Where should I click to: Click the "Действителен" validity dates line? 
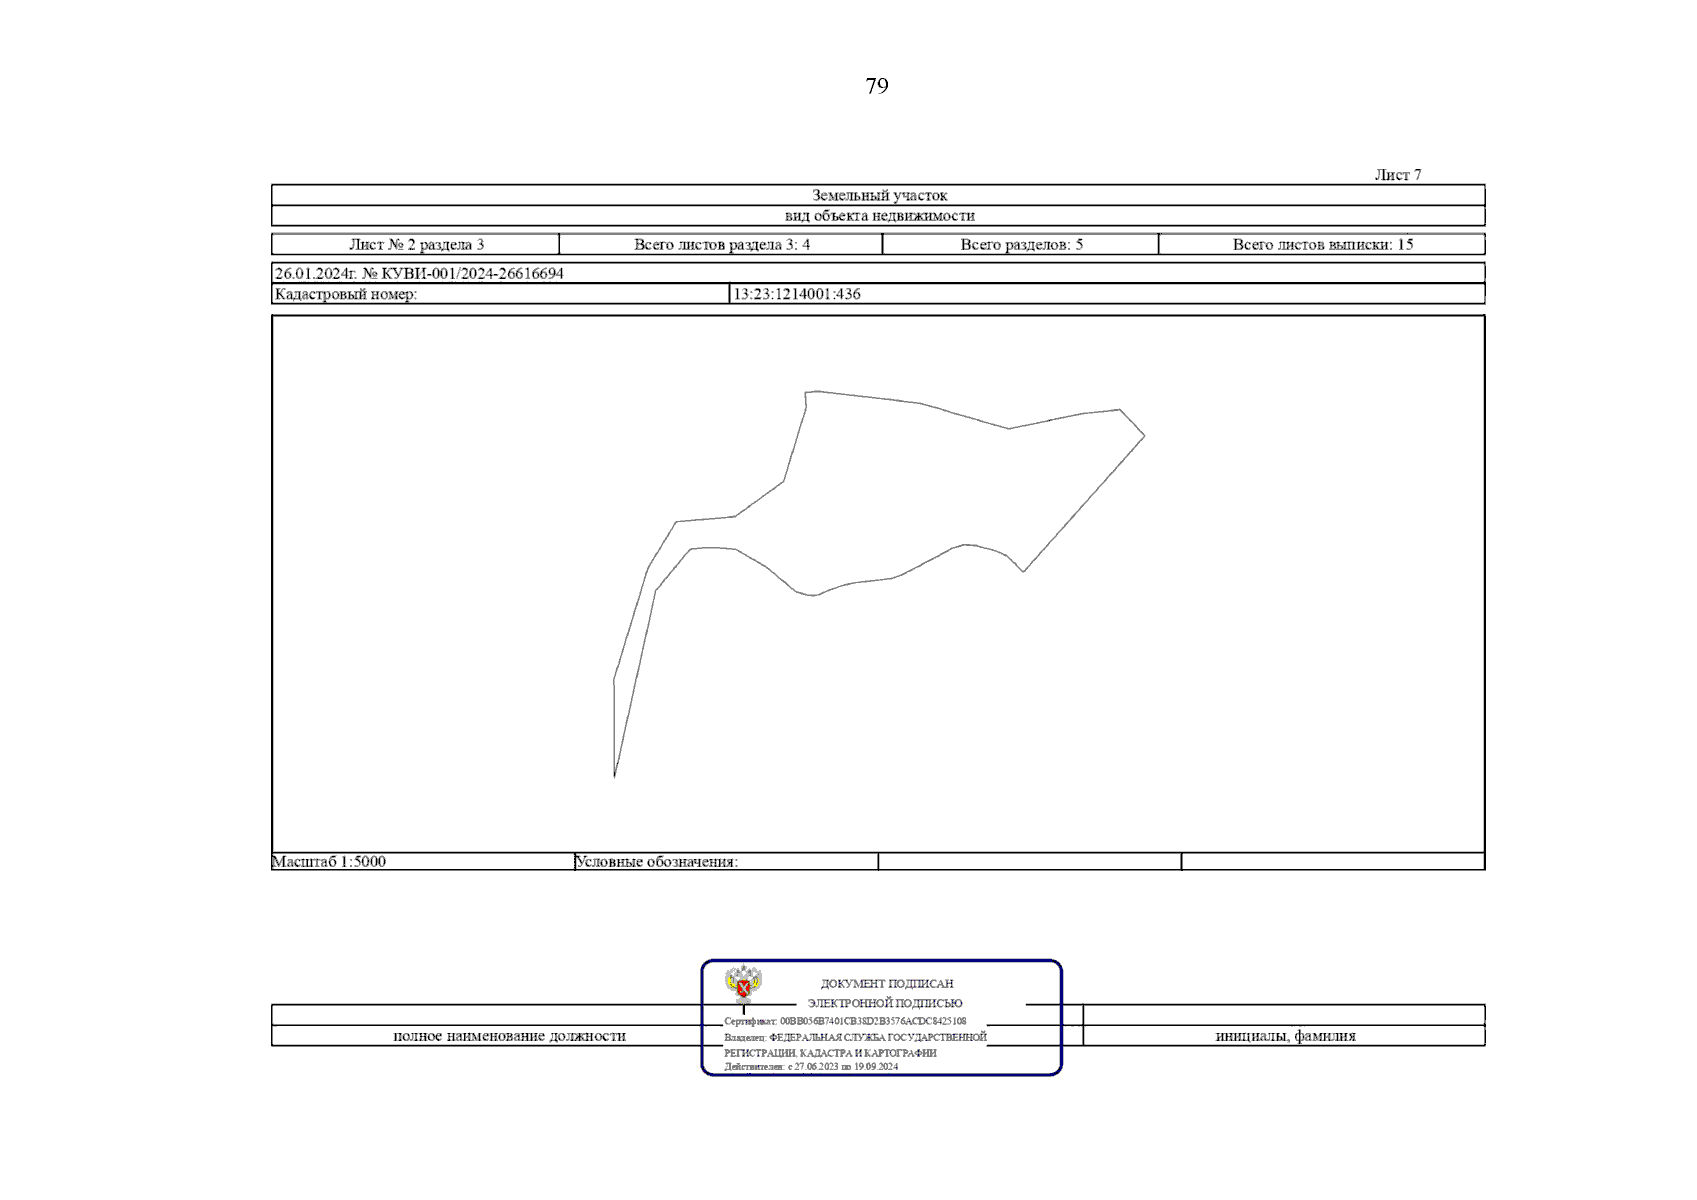[811, 1067]
